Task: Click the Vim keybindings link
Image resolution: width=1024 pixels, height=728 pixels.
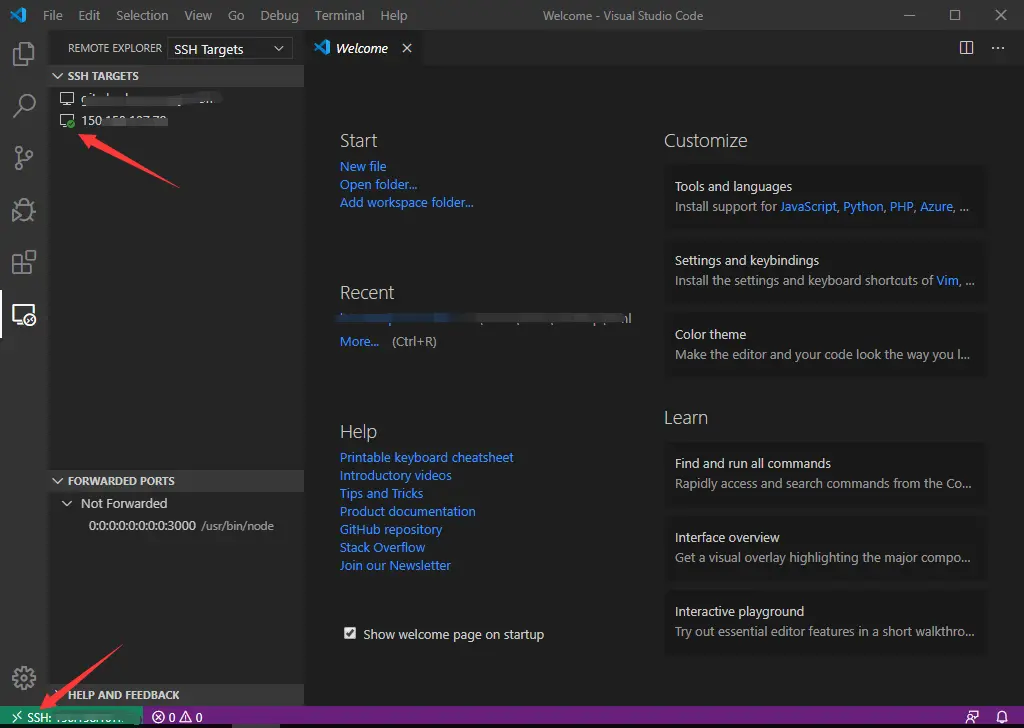Action: coord(947,281)
